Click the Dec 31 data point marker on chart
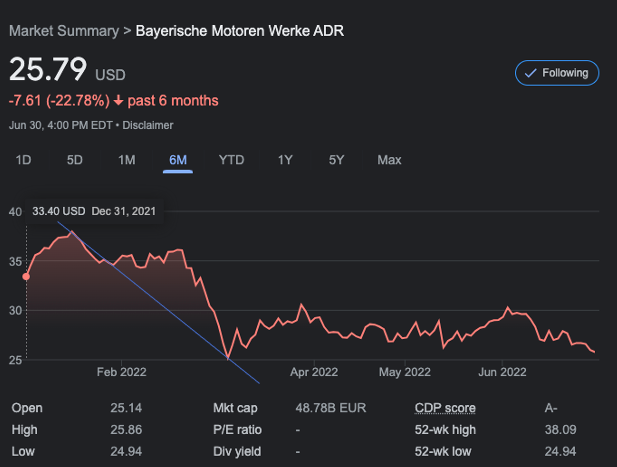The width and height of the screenshot is (617, 467). click(x=26, y=277)
